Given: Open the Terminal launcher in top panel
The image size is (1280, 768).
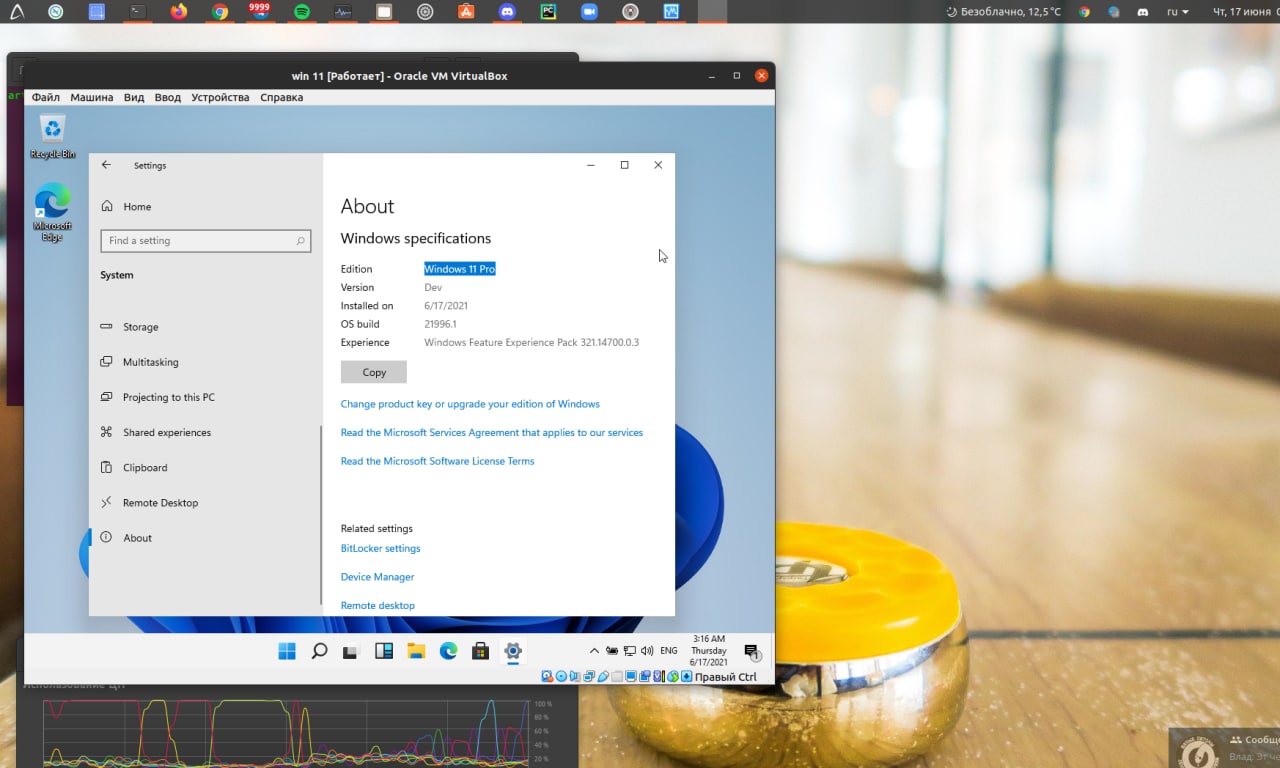Looking at the screenshot, I should click(x=138, y=12).
